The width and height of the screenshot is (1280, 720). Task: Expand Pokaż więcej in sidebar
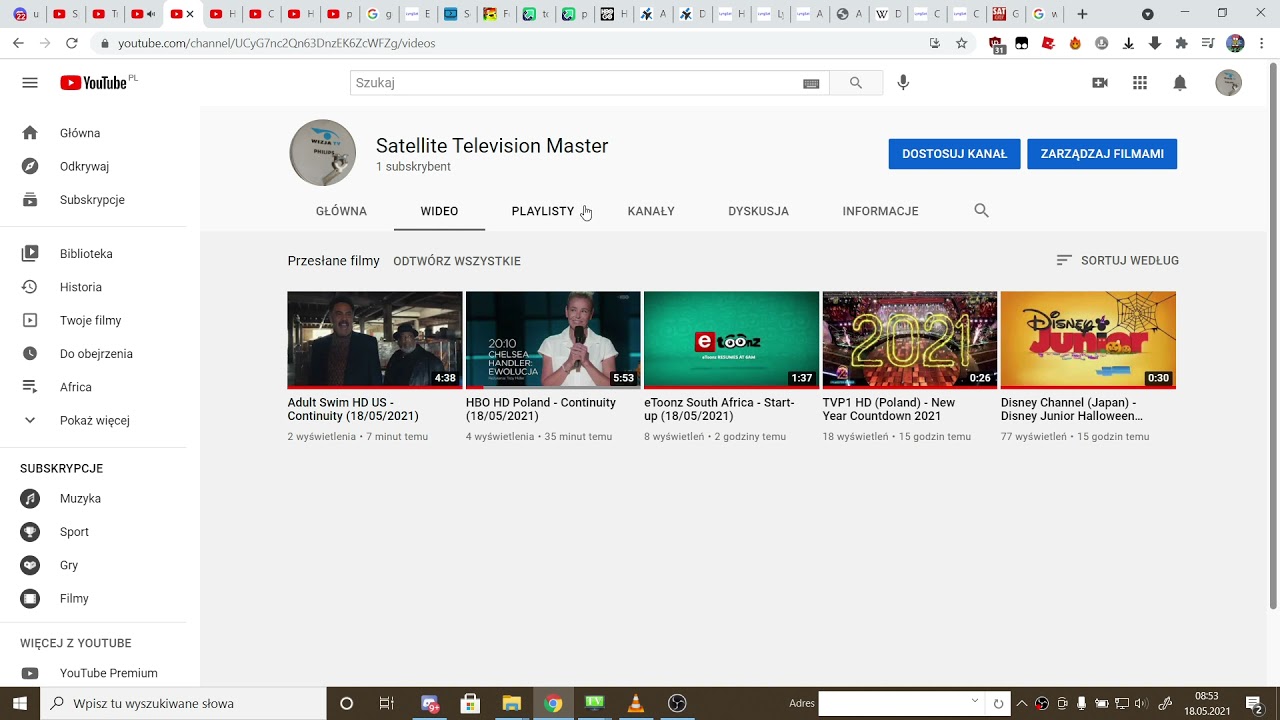[93, 420]
